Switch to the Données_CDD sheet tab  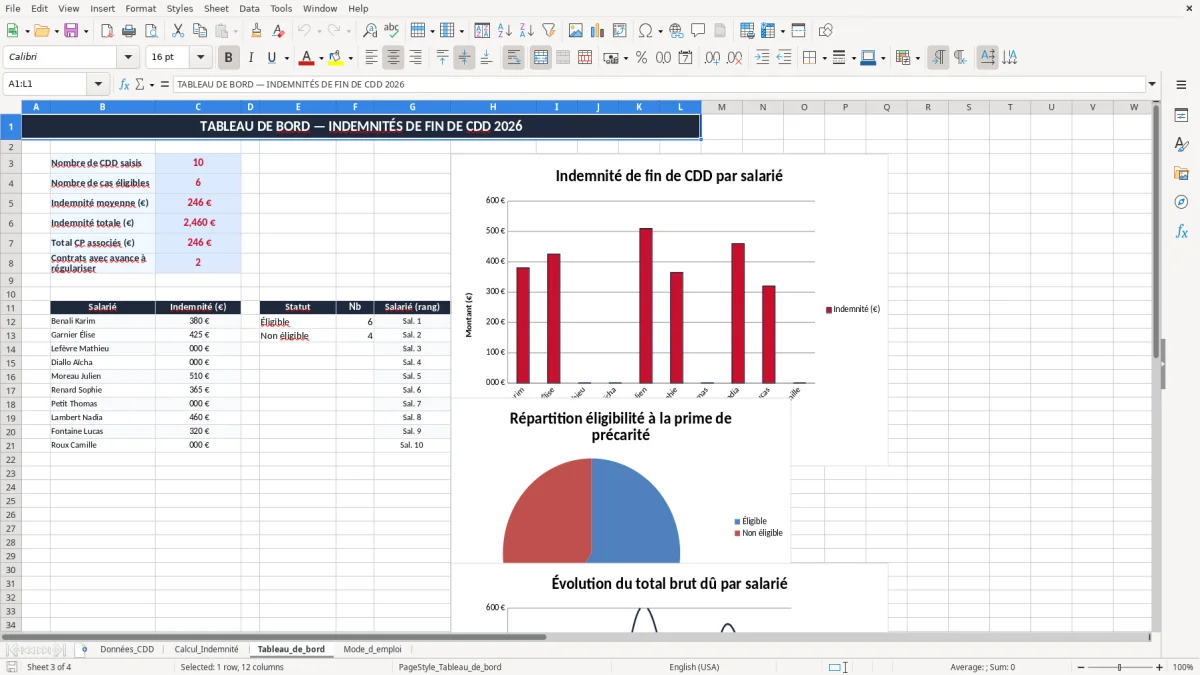tap(127, 649)
